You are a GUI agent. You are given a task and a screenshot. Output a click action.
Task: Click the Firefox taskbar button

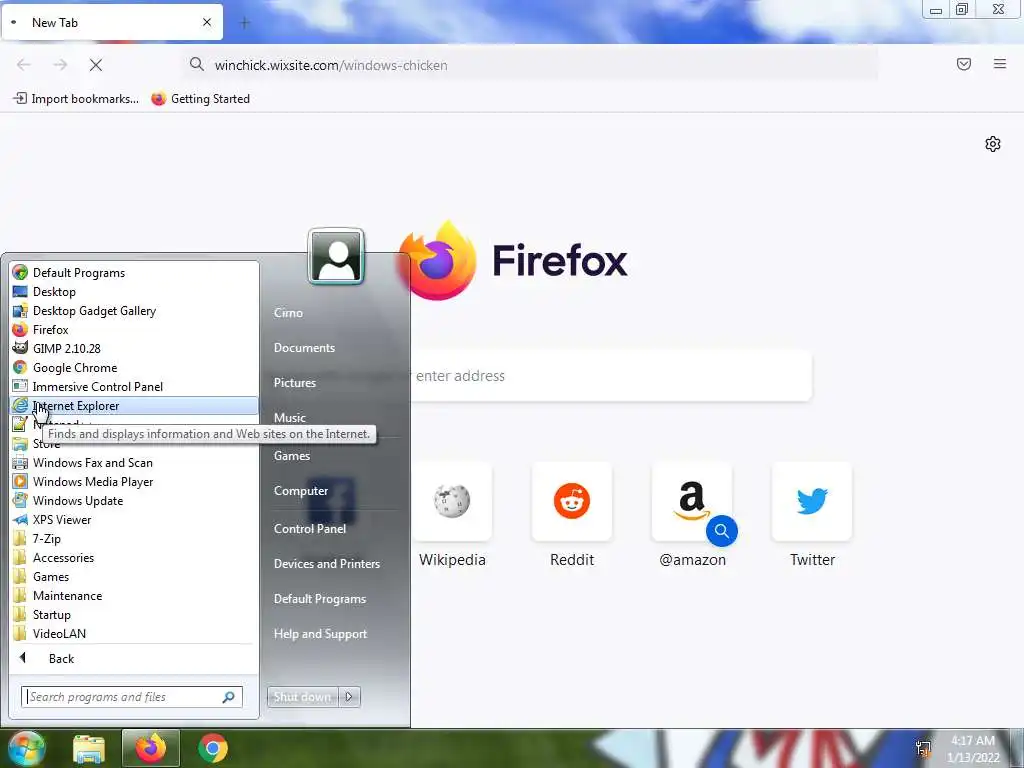click(x=150, y=748)
